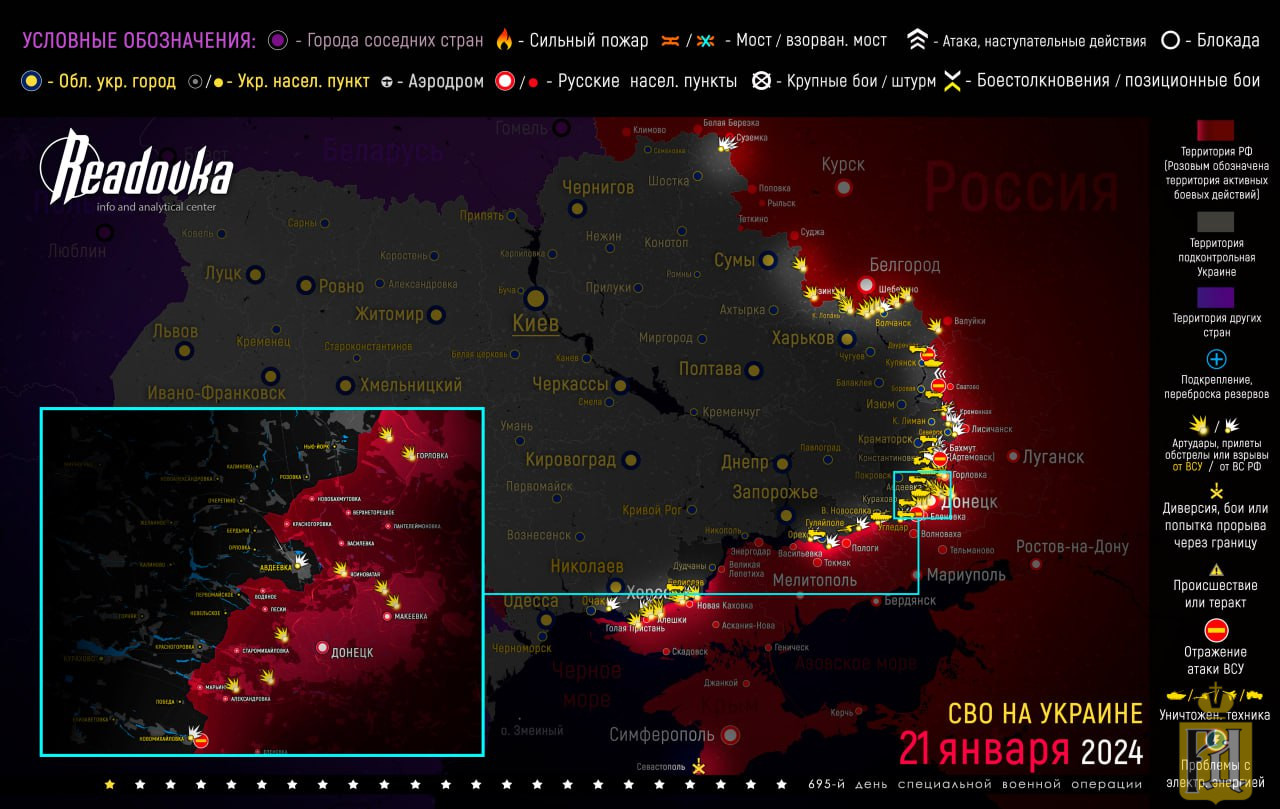1280x809 pixels.
Task: Click the info and analytical center tagline
Action: (x=156, y=207)
